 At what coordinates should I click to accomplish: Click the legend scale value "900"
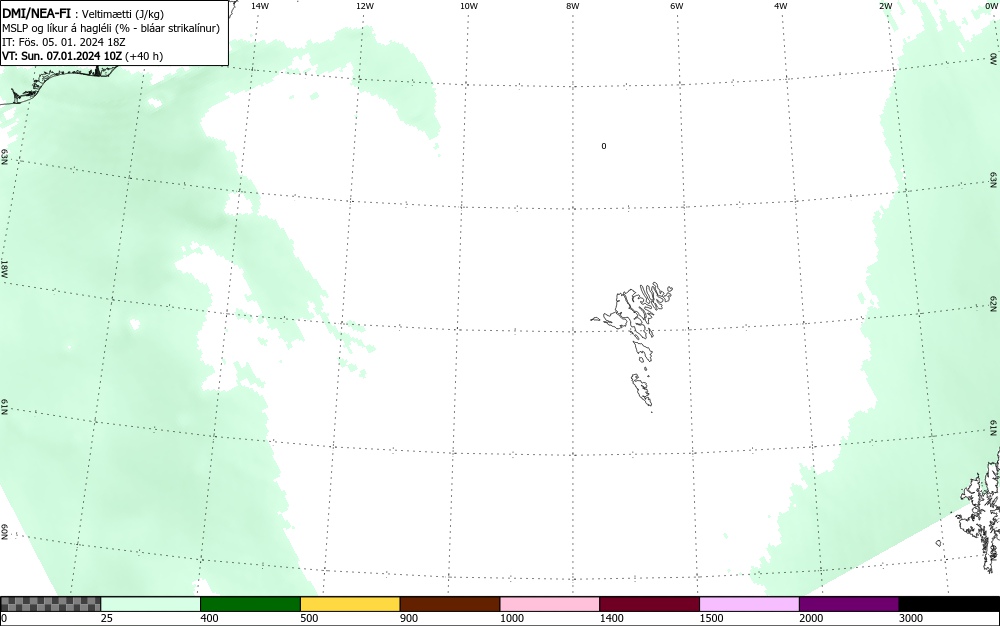click(x=409, y=618)
